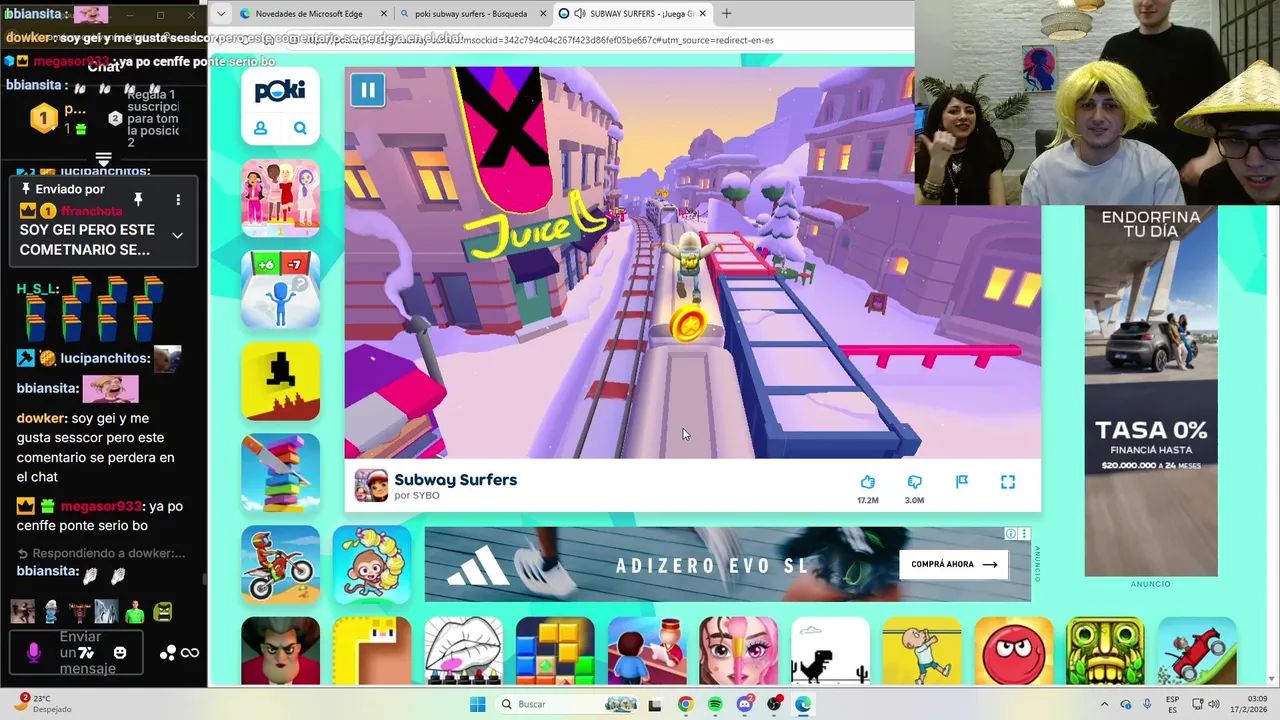Open the blue stickman +6 -7 game
Image resolution: width=1280 pixels, height=720 pixels.
(x=280, y=289)
